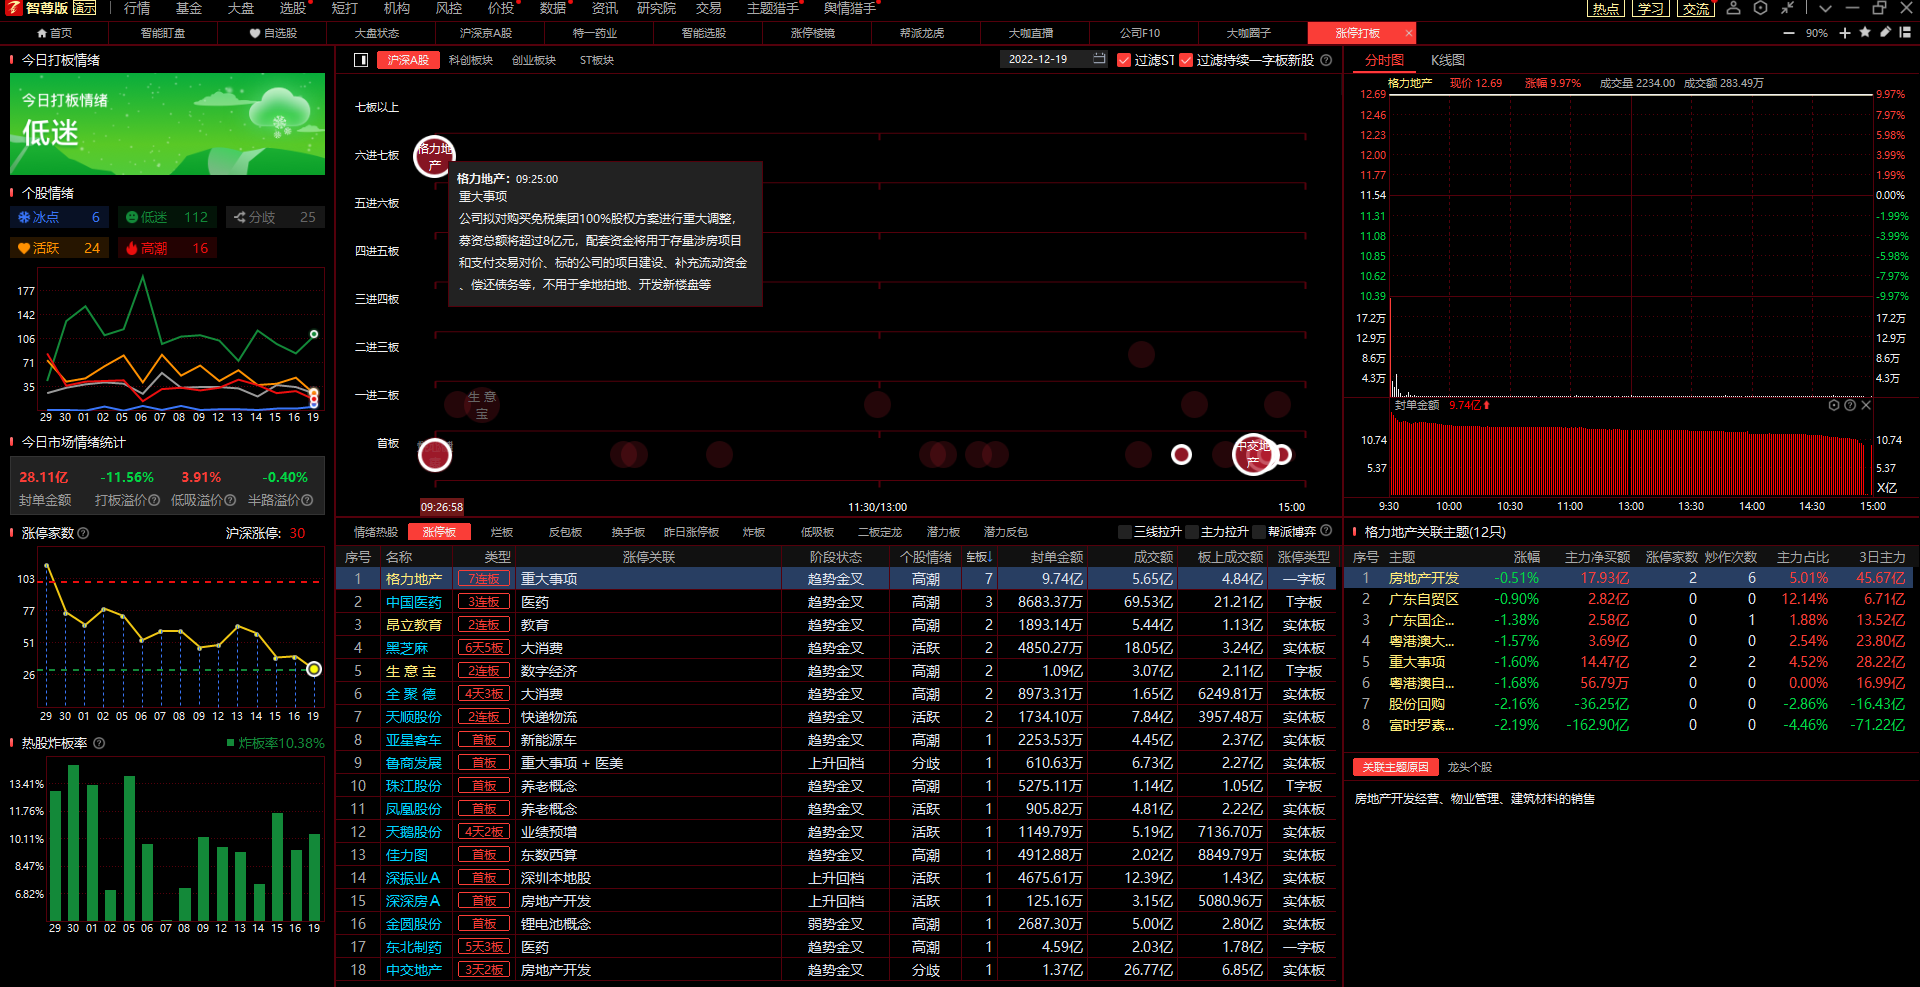Open the title bar dropdown chevron
This screenshot has width=1920, height=987.
[x=1825, y=8]
